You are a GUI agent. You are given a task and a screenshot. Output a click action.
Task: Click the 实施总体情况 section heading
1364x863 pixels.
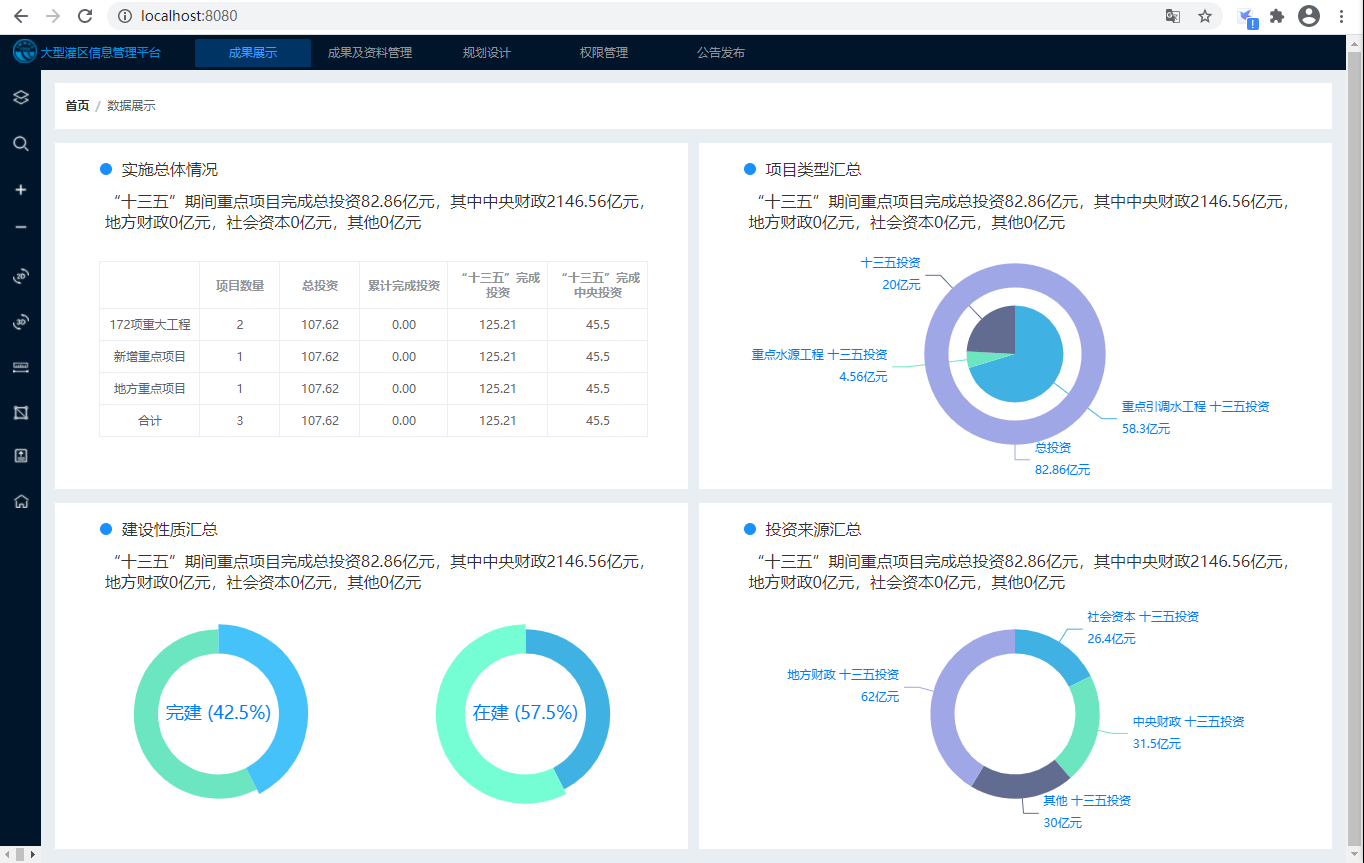pyautogui.click(x=170, y=170)
